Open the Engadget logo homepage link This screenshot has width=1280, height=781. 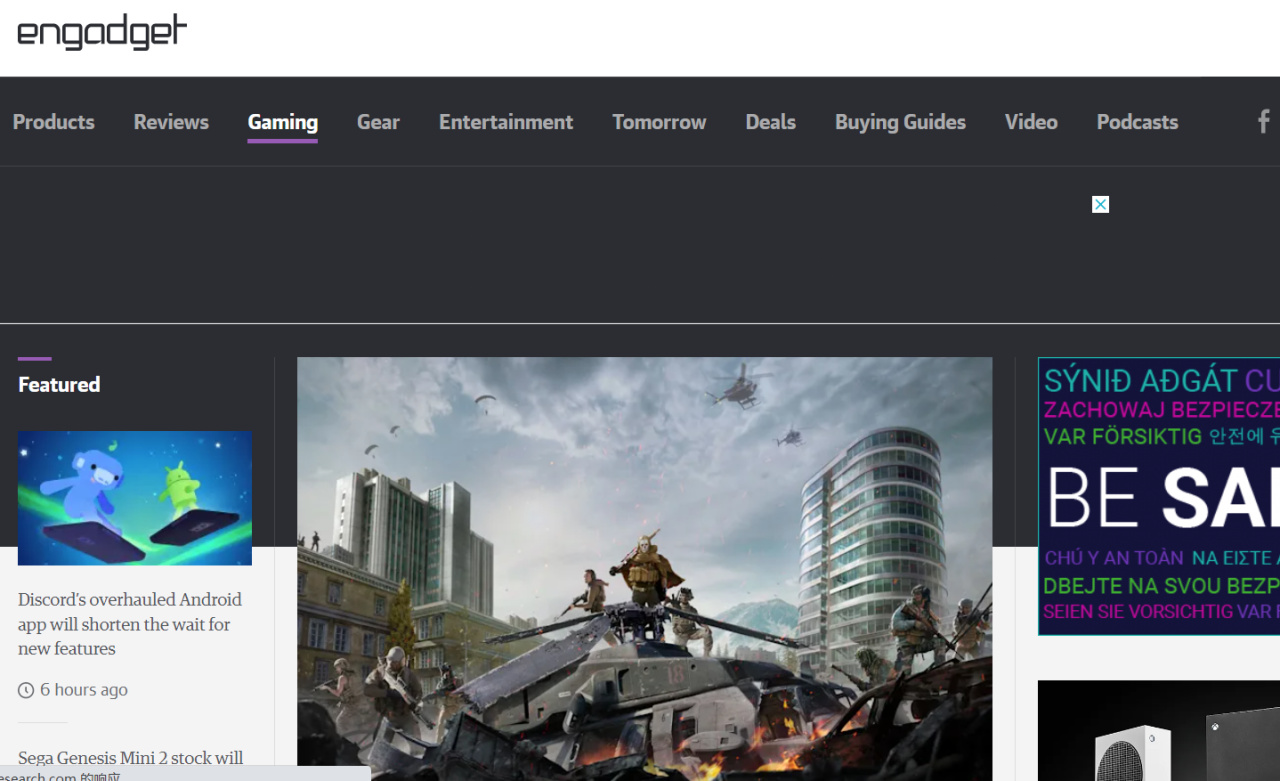click(102, 33)
